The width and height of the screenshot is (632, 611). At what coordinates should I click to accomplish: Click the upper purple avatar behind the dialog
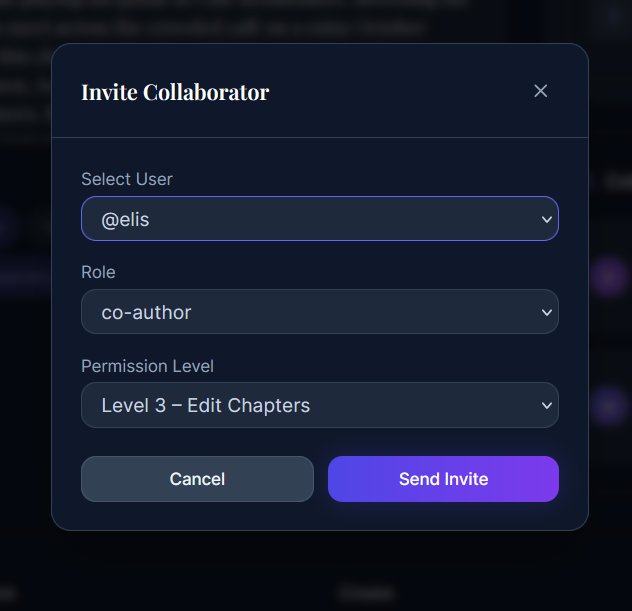click(x=609, y=277)
